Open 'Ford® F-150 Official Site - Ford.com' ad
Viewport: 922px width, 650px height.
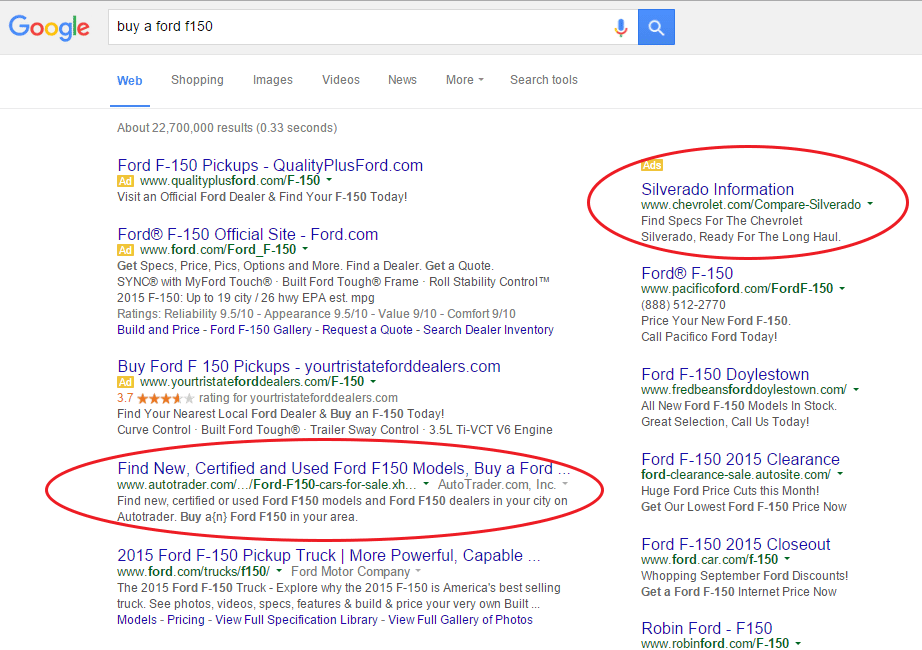(248, 234)
